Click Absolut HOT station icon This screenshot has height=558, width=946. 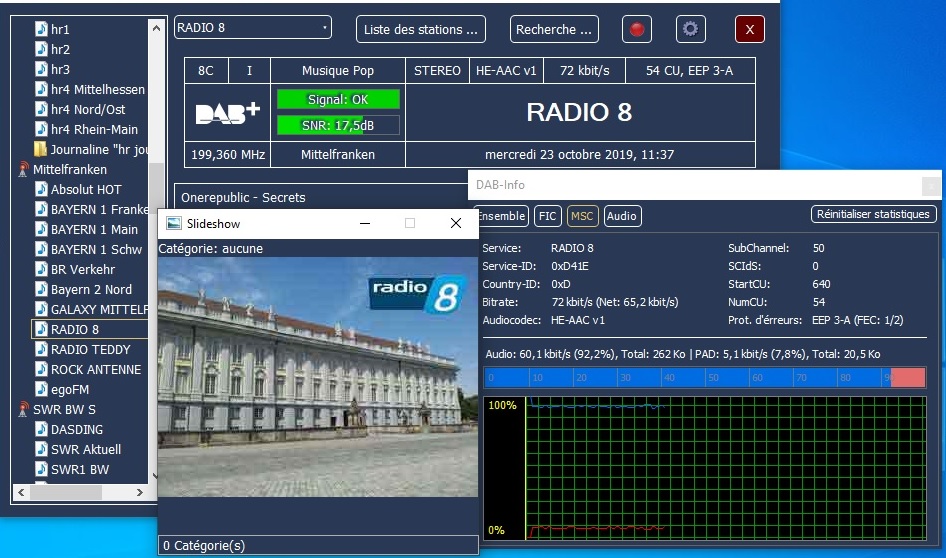[41, 189]
